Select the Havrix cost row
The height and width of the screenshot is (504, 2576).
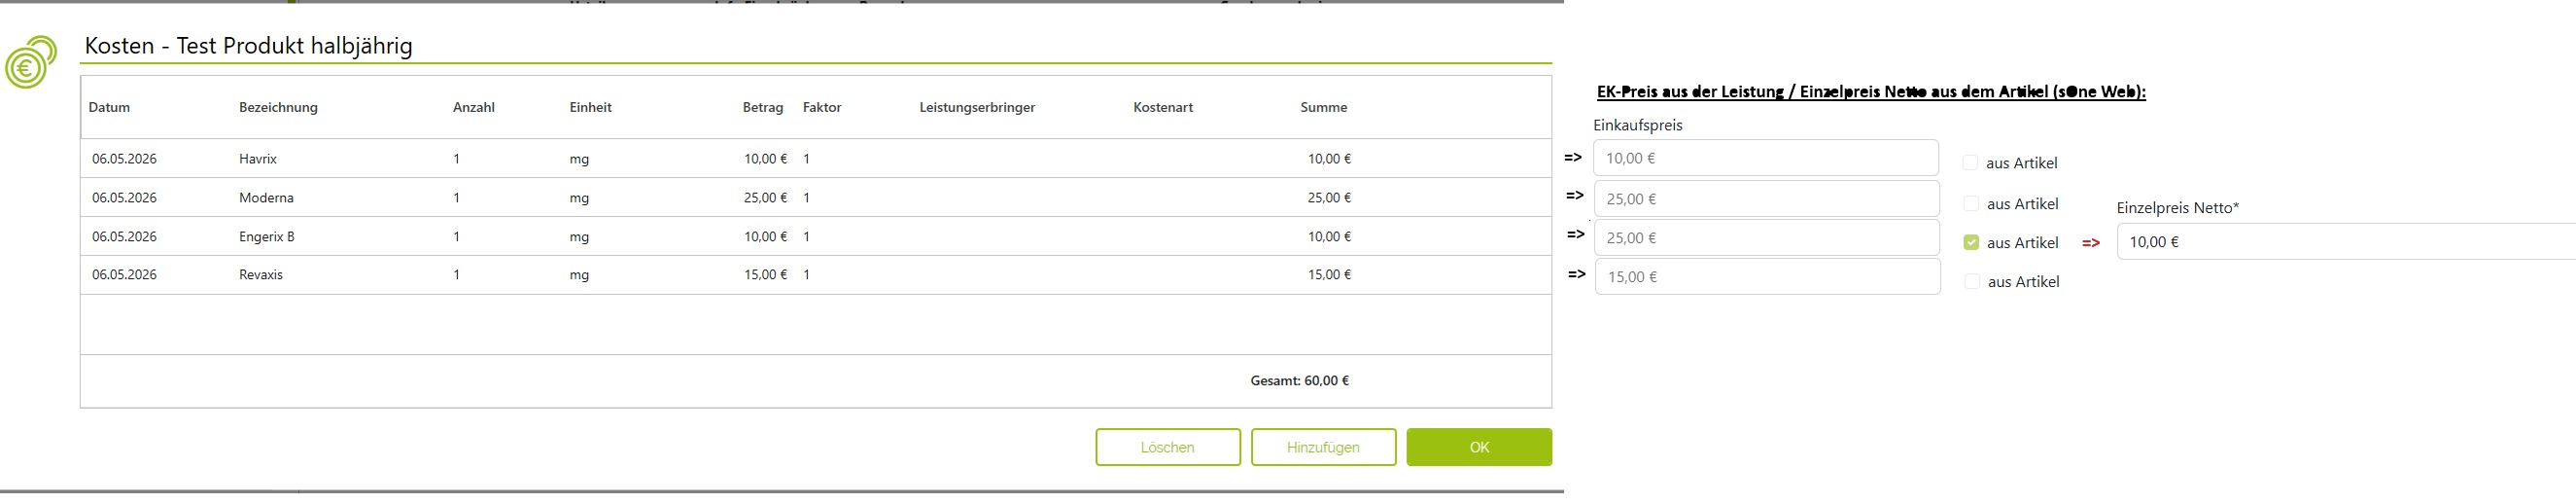(x=816, y=159)
